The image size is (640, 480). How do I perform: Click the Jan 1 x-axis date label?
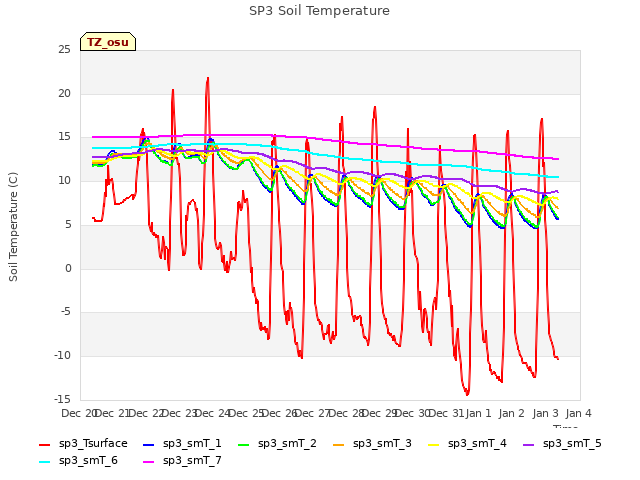[x=478, y=413]
